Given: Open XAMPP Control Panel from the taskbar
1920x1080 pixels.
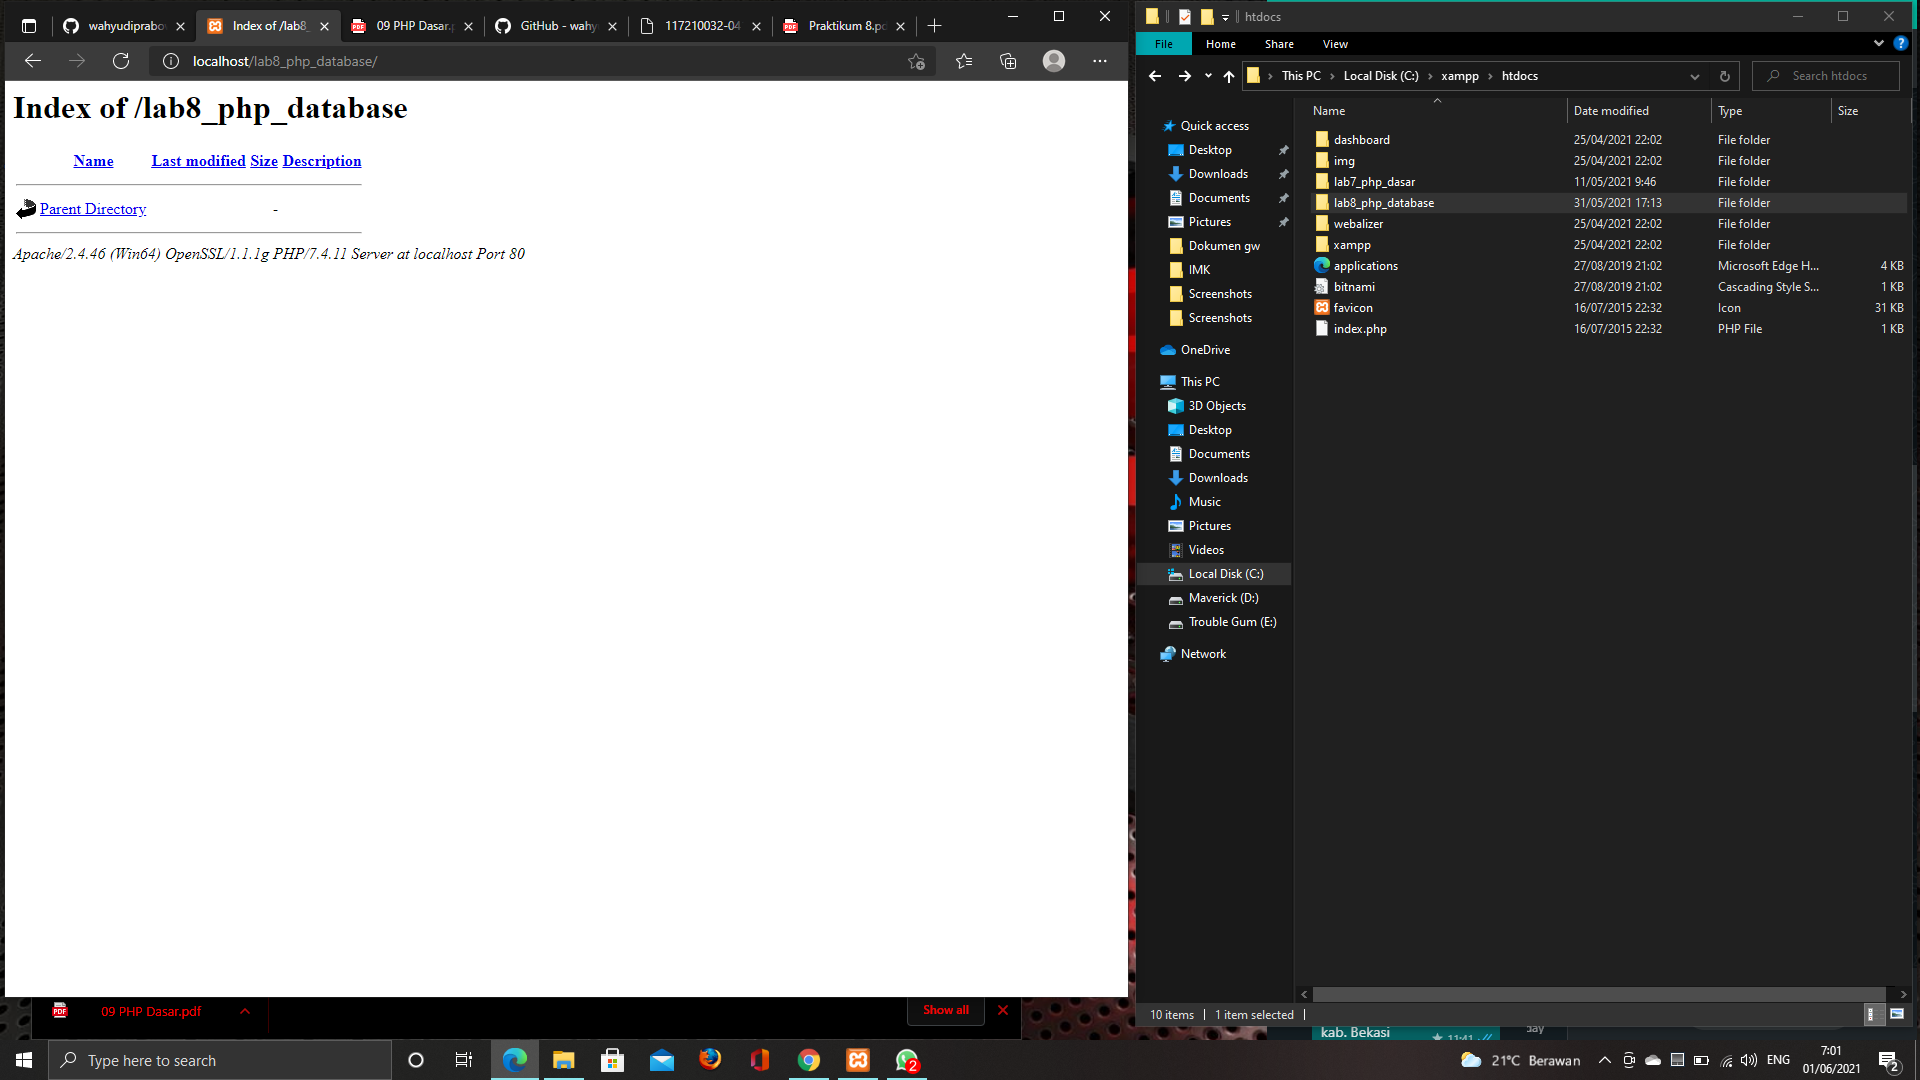Looking at the screenshot, I should coord(858,1060).
